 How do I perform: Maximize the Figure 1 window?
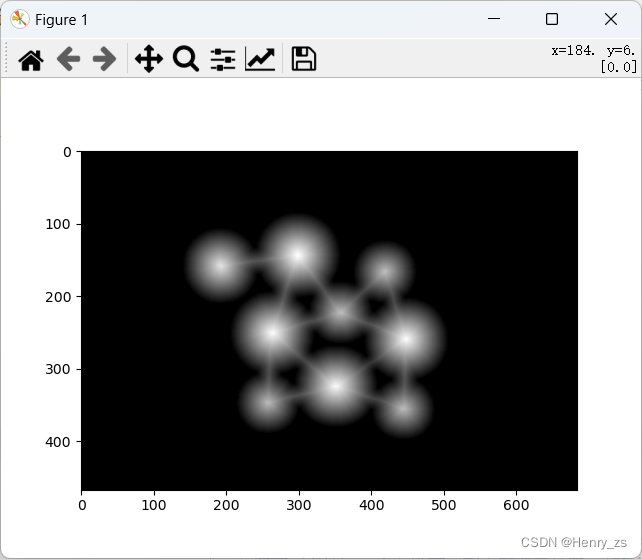tap(552, 19)
